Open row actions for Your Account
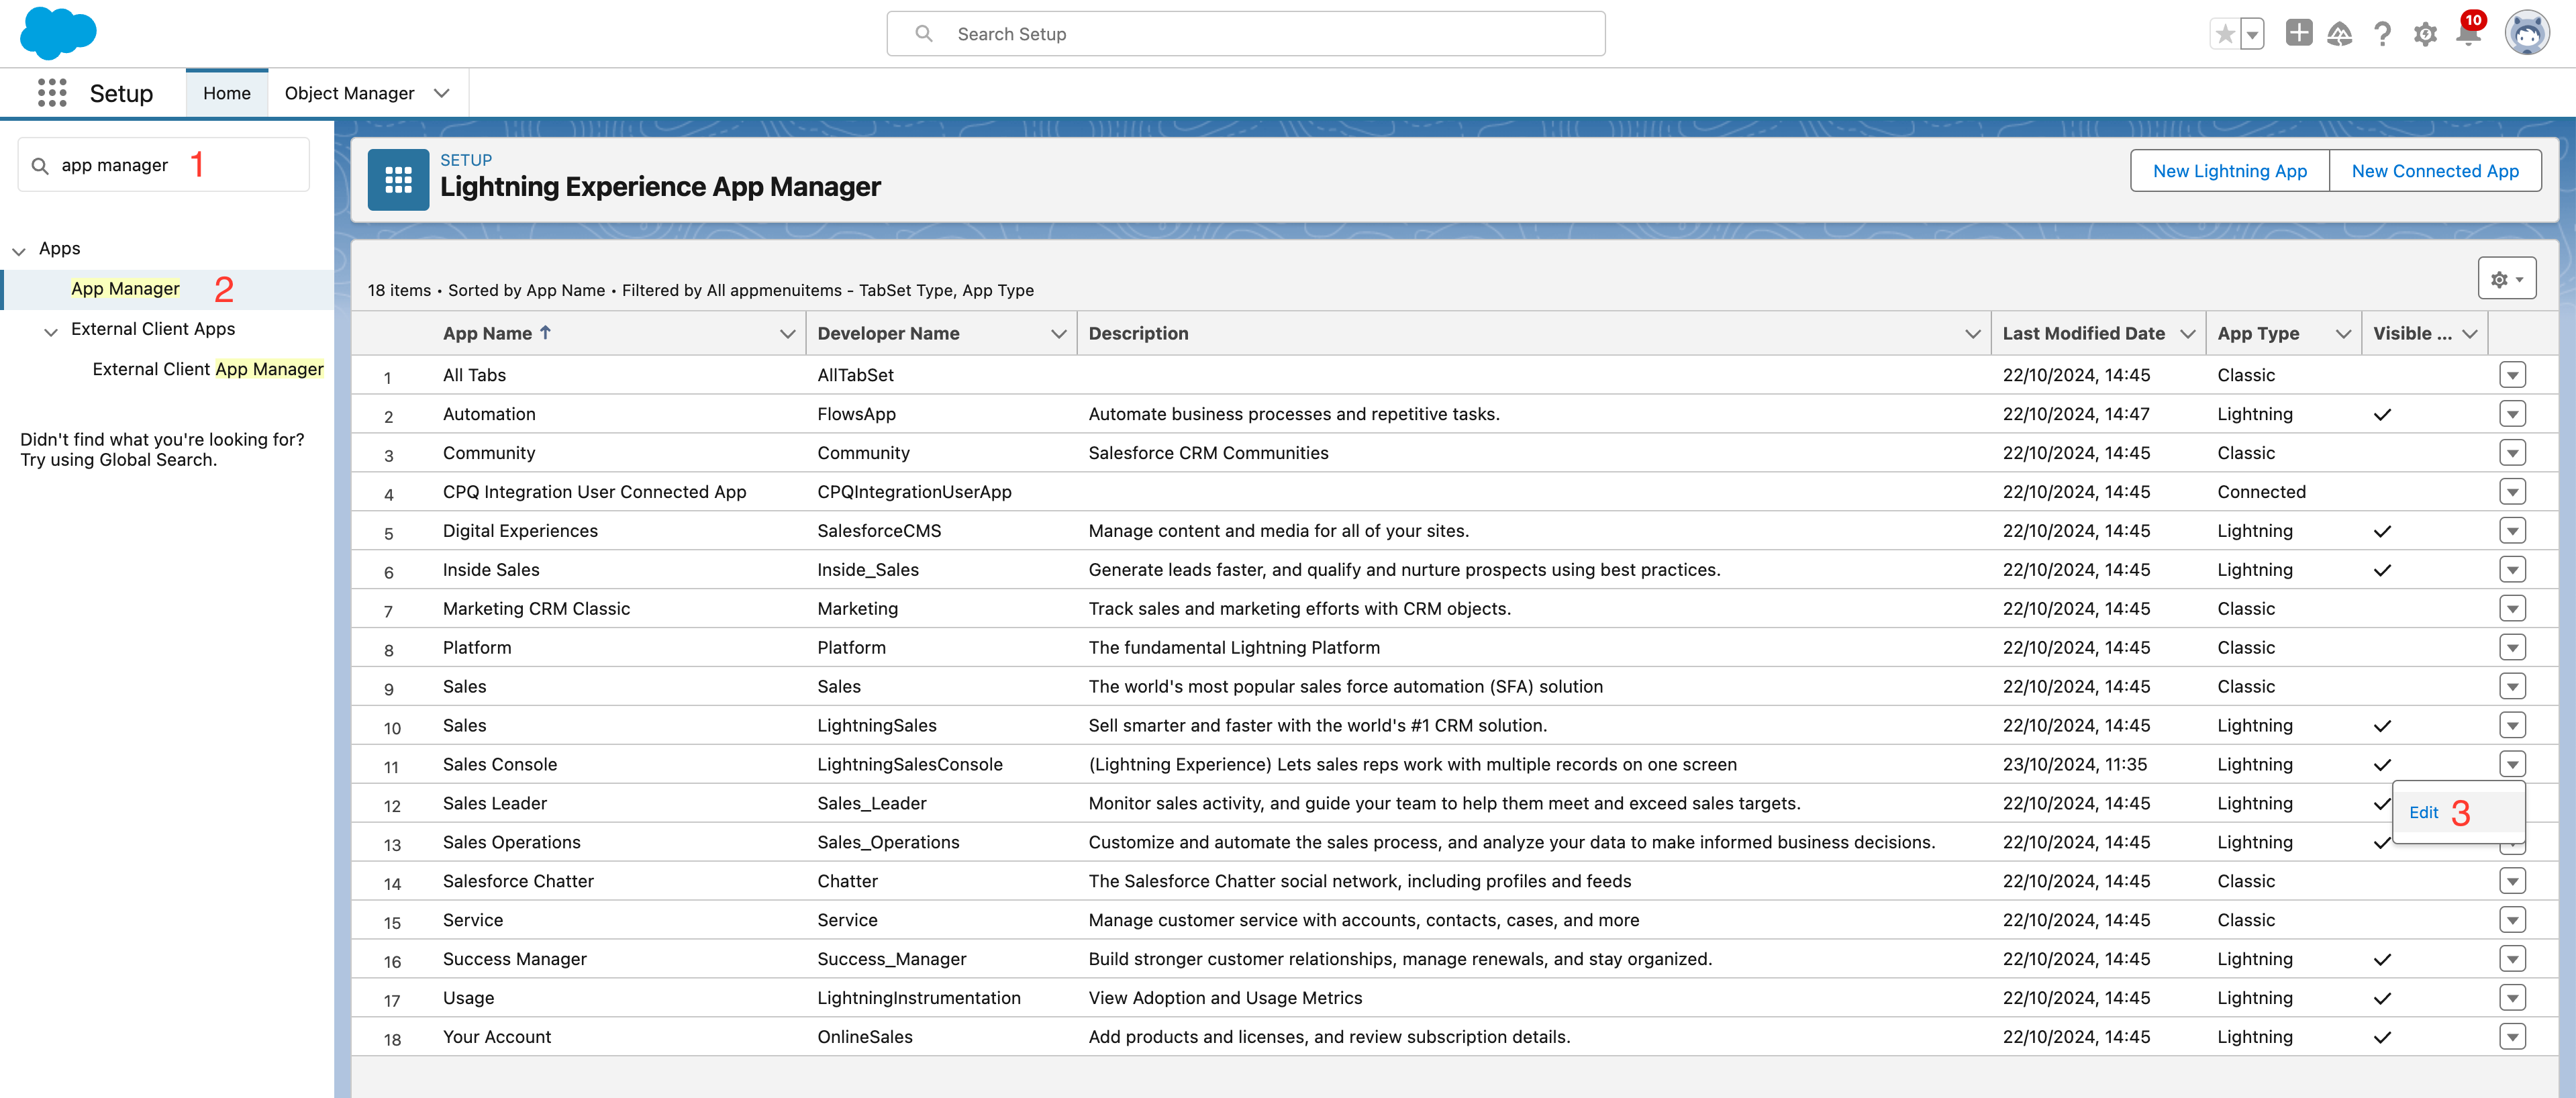The width and height of the screenshot is (2576, 1098). [x=2512, y=1037]
